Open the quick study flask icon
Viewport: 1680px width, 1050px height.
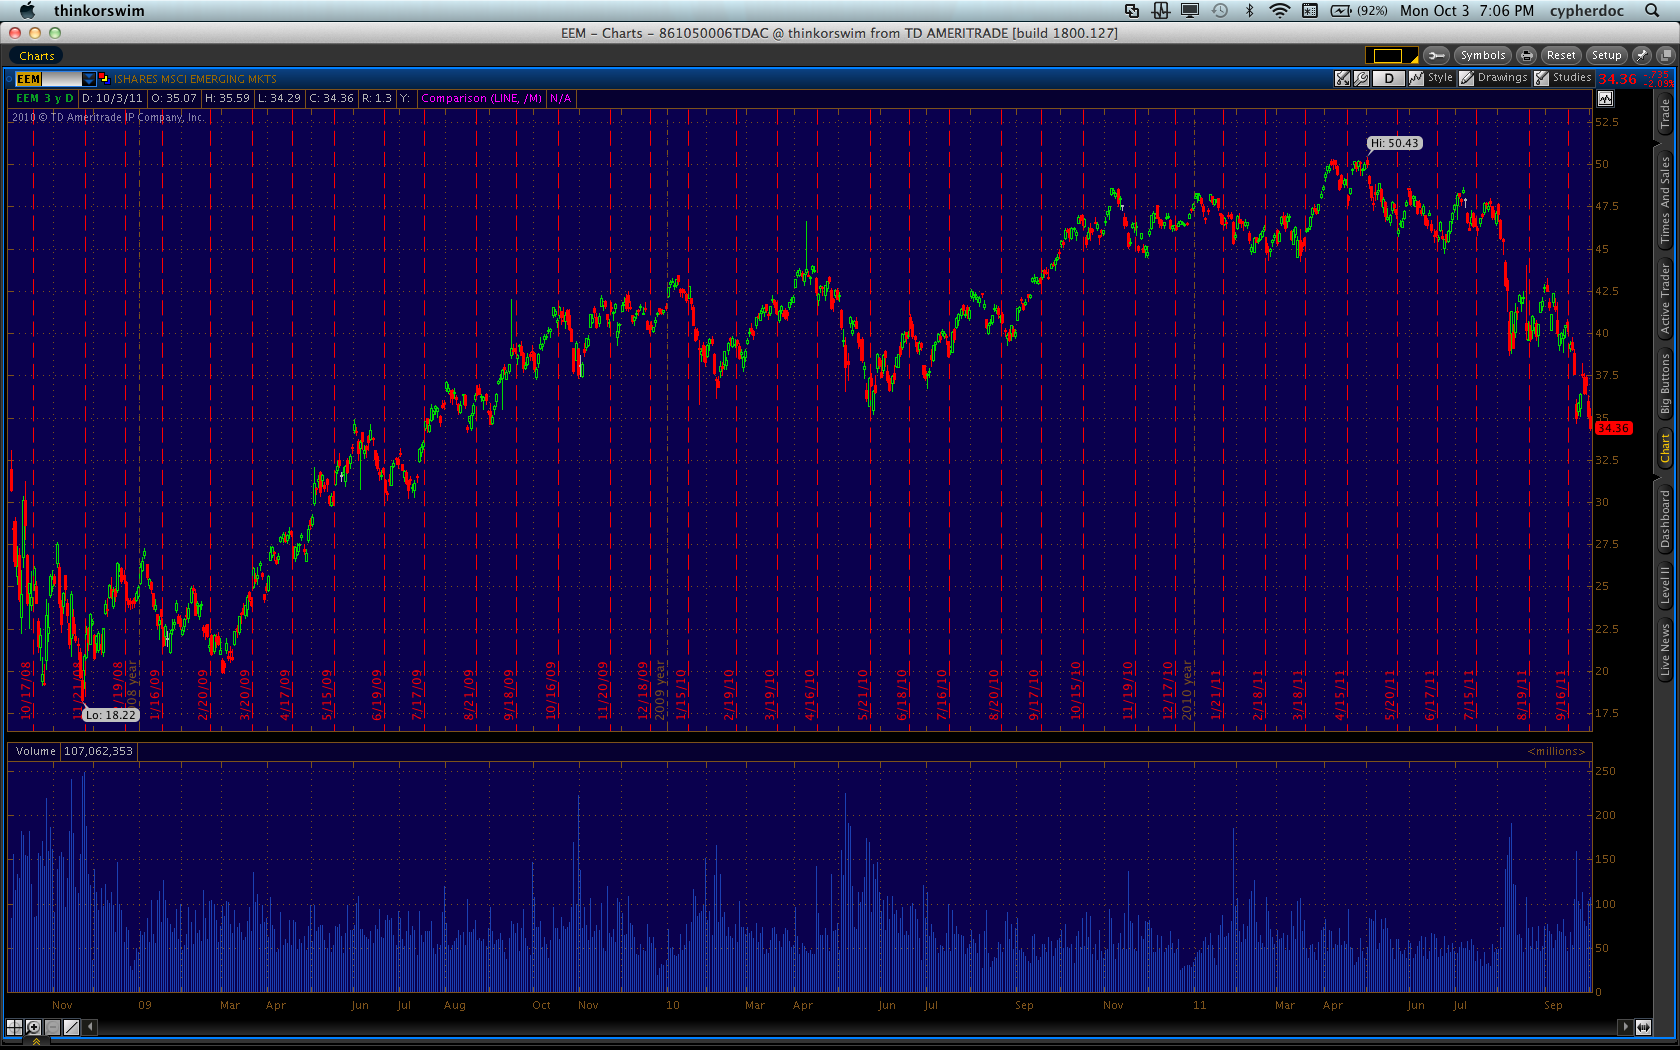pos(1343,78)
